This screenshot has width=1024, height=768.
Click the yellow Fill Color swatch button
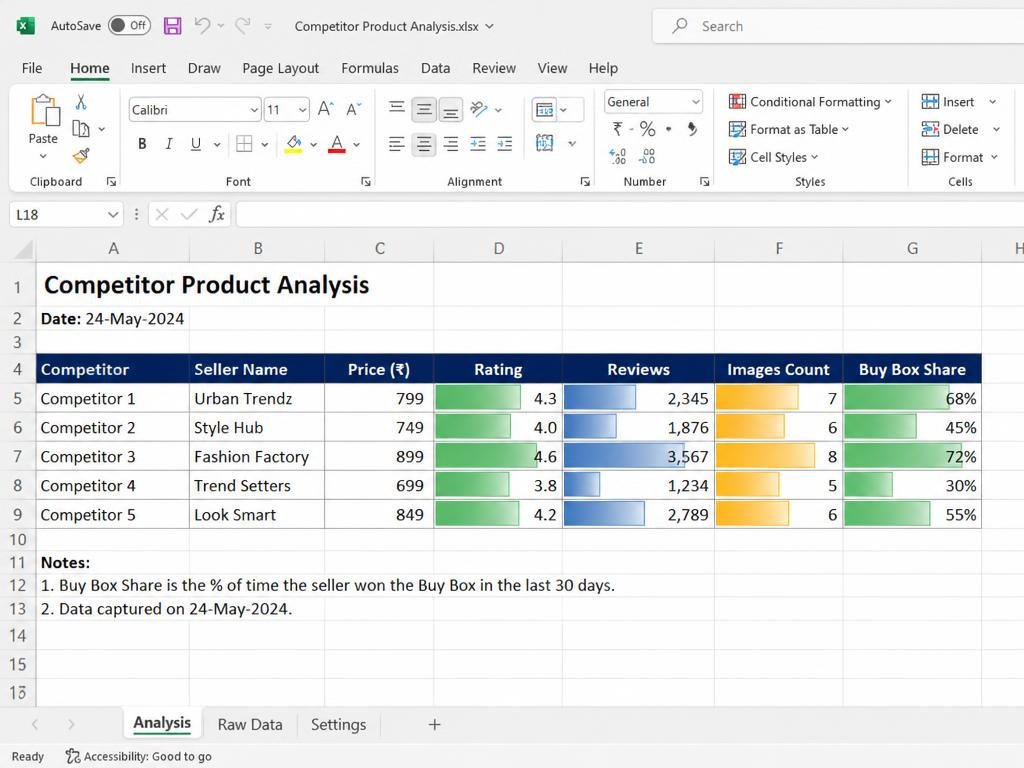(x=293, y=144)
